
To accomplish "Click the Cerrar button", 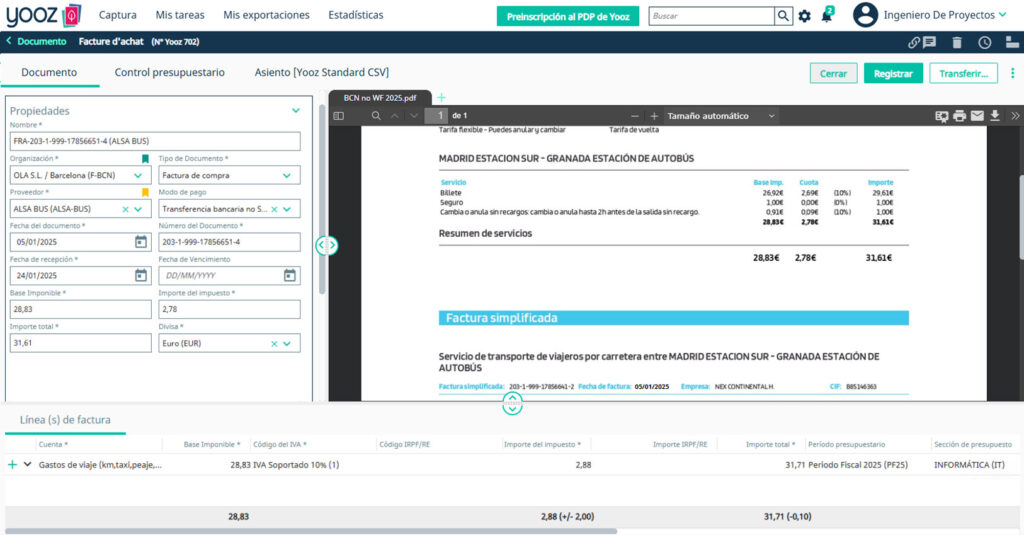I will click(833, 73).
